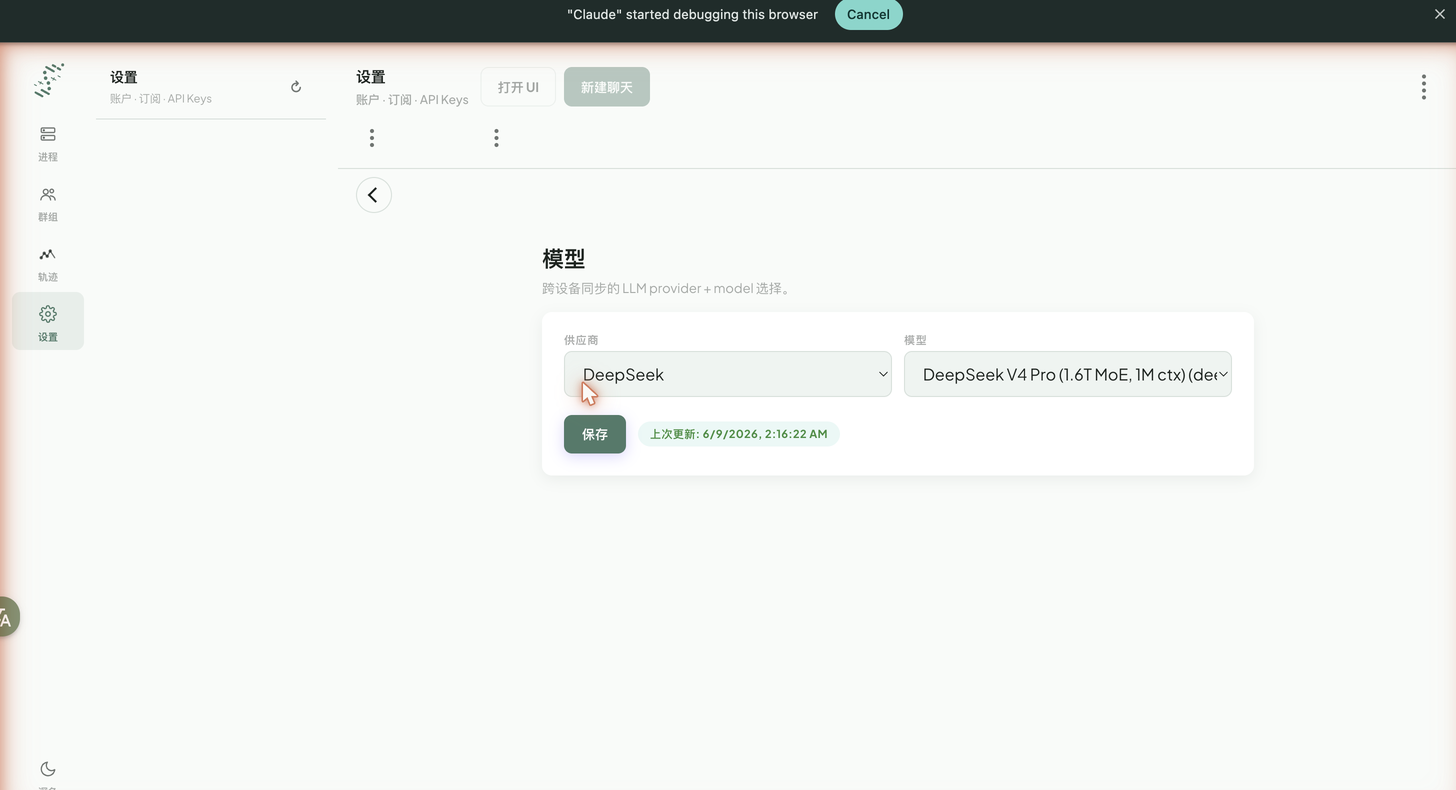This screenshot has height=790, width=1456.
Task: Toggle dark mode moon icon
Action: [48, 769]
